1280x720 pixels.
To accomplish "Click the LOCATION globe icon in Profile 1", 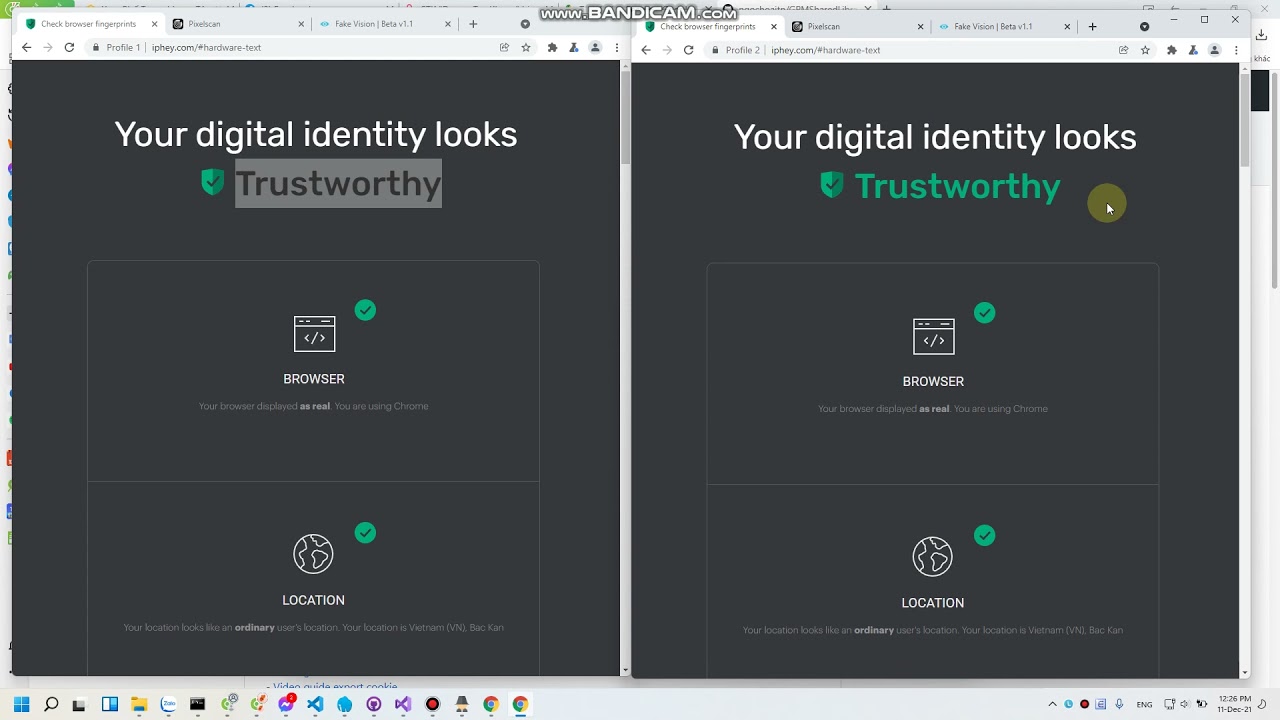I will tap(313, 554).
